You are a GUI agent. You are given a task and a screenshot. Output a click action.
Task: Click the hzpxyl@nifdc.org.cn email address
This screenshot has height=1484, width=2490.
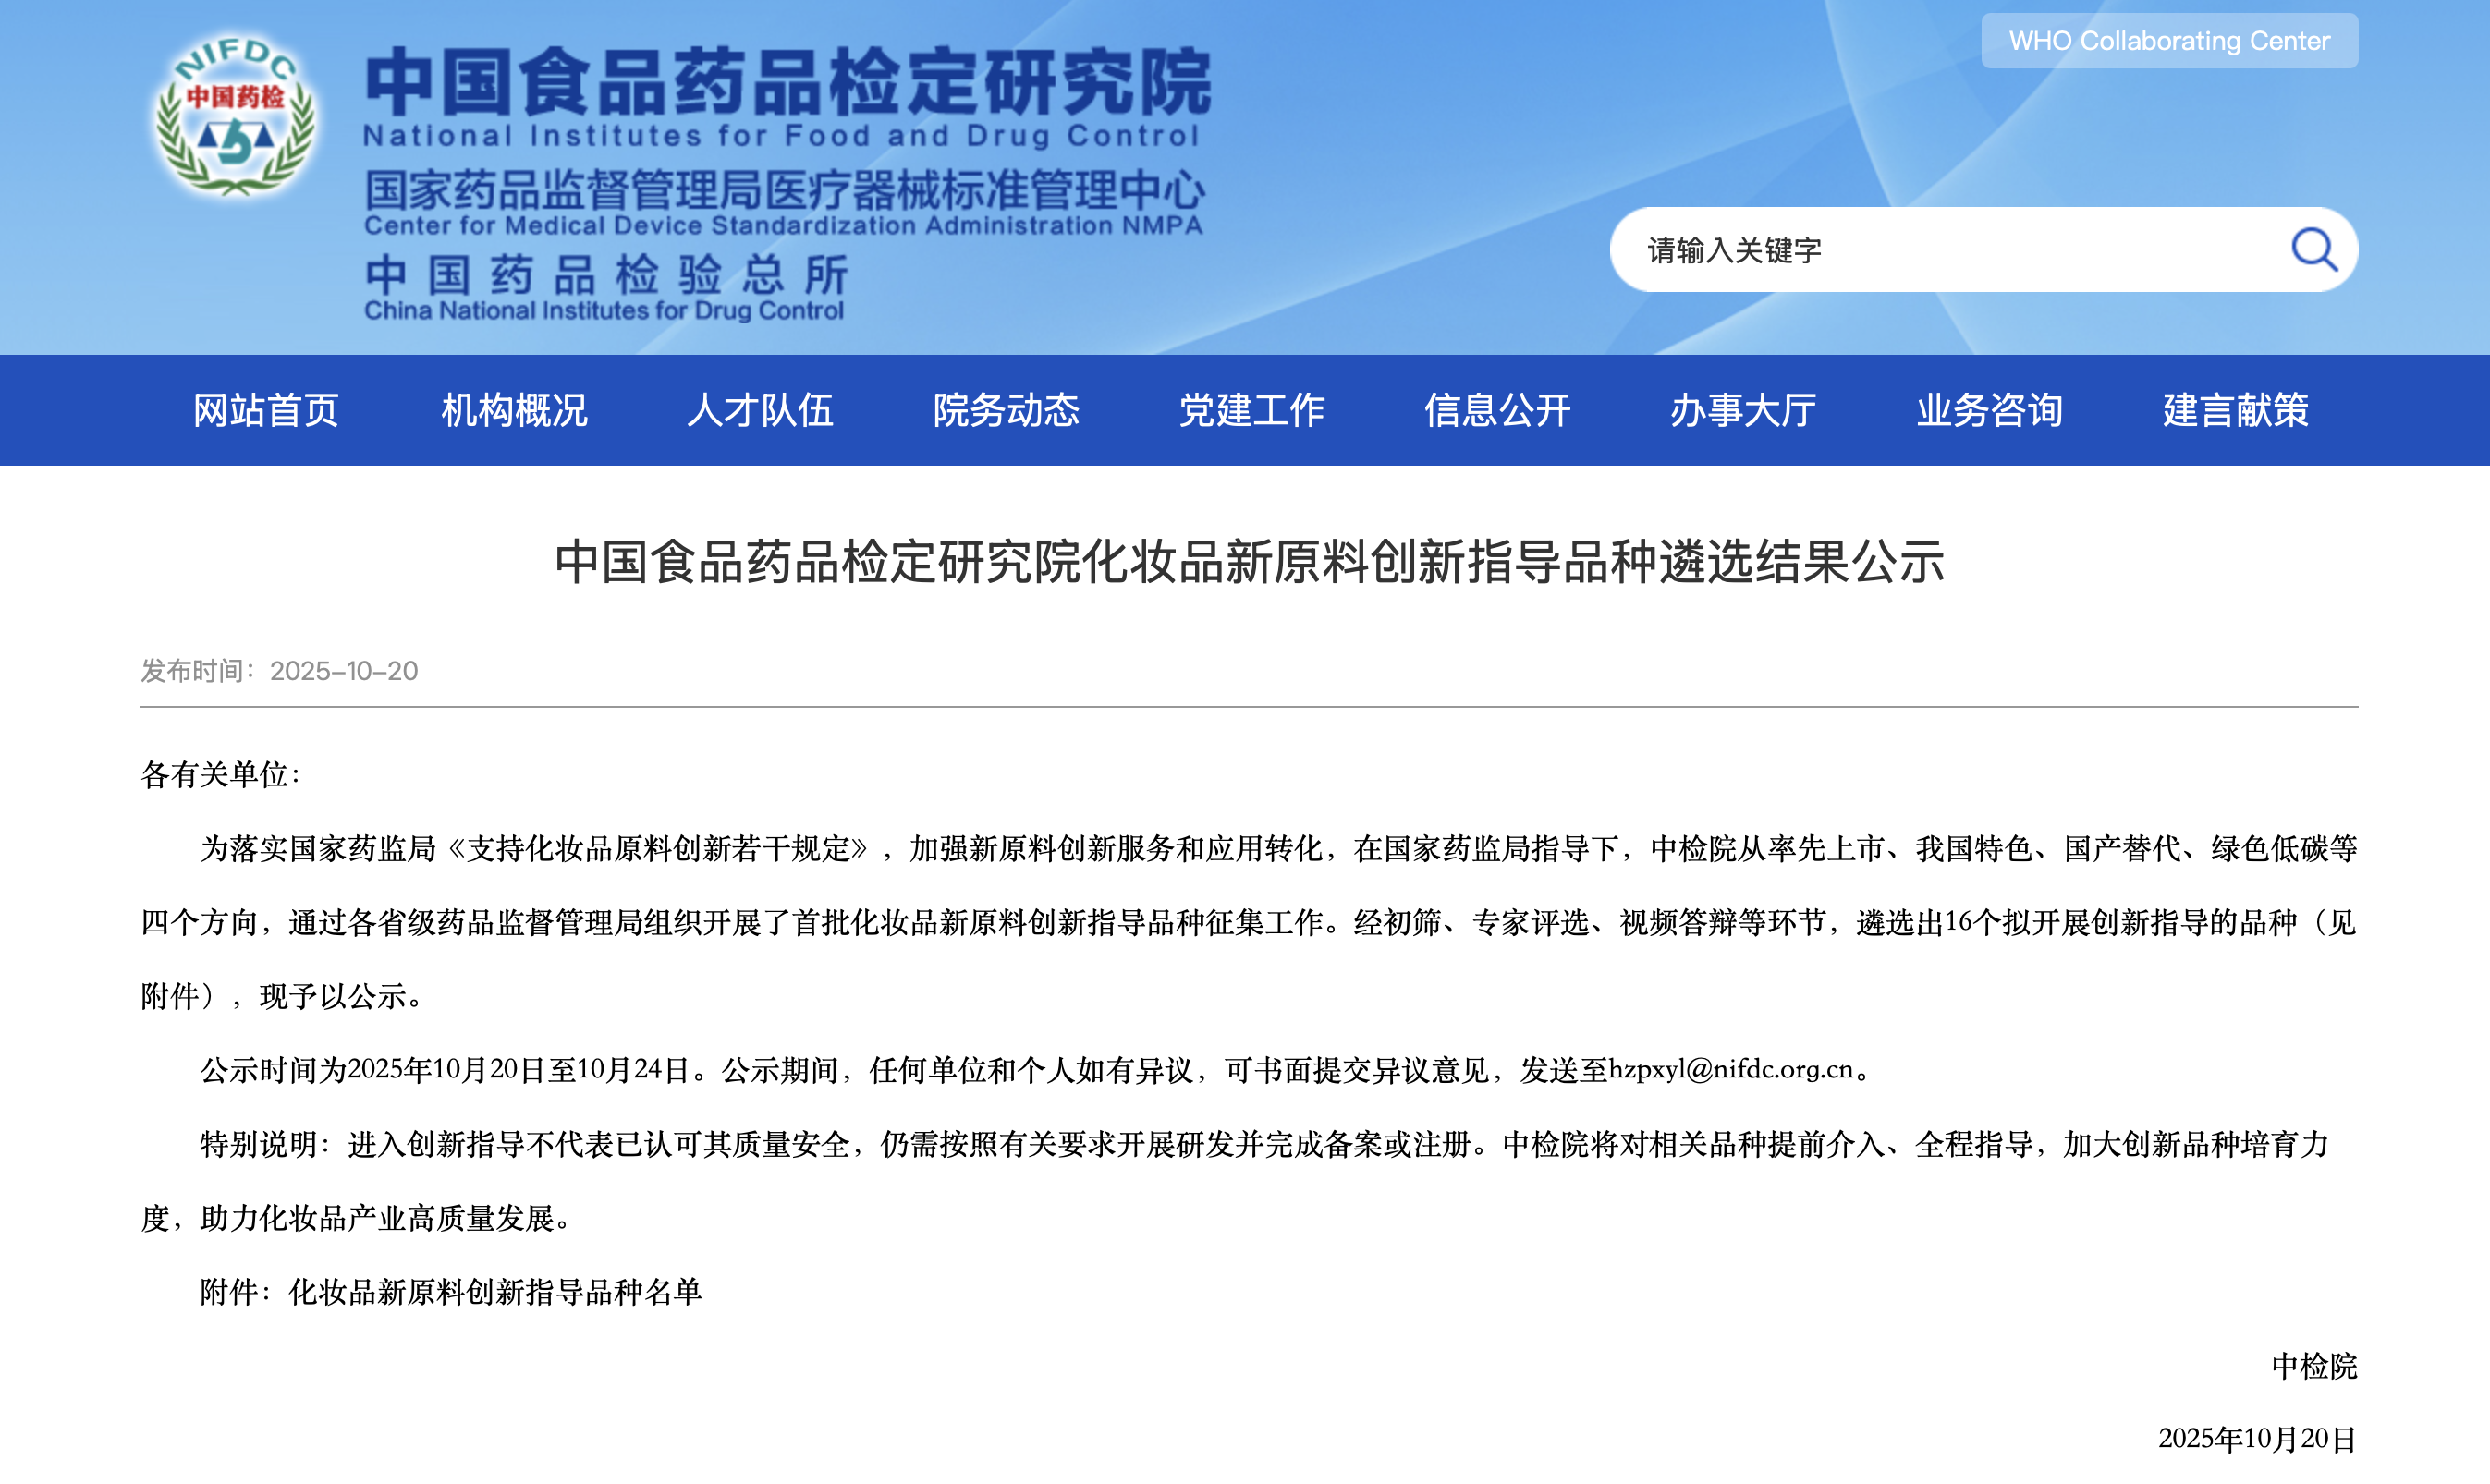(1730, 1070)
